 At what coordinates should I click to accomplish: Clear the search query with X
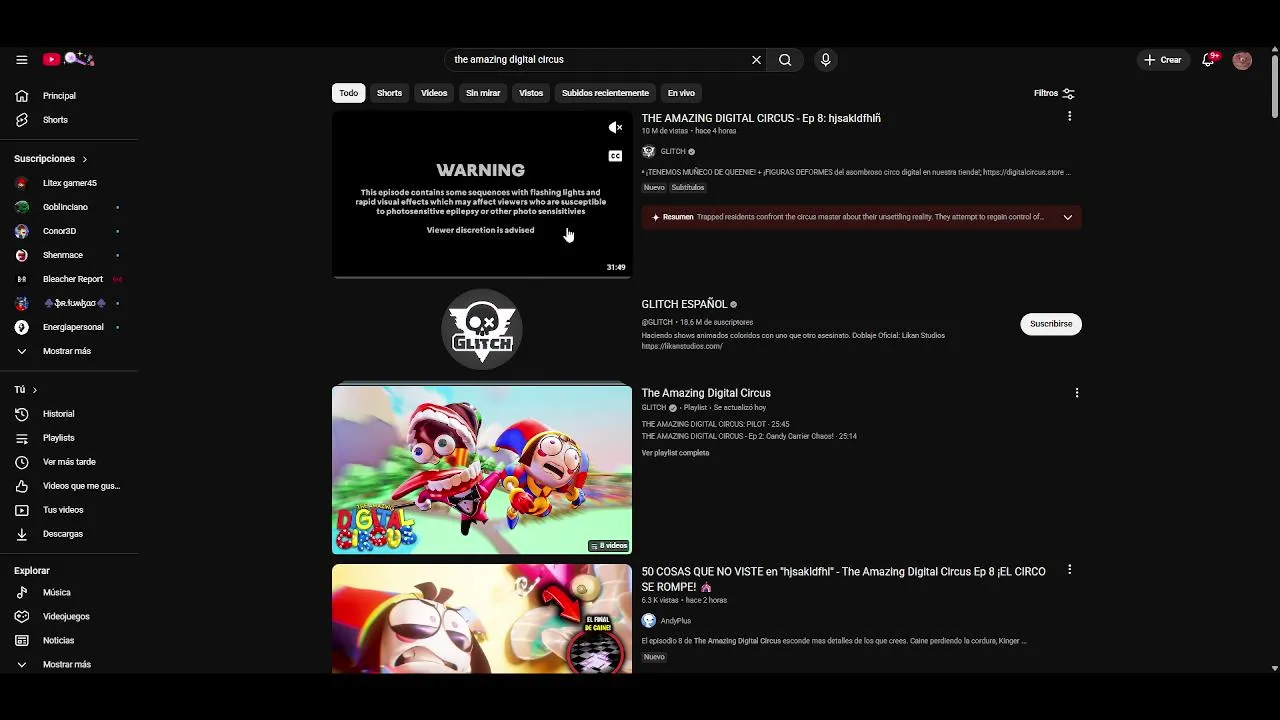tap(756, 60)
